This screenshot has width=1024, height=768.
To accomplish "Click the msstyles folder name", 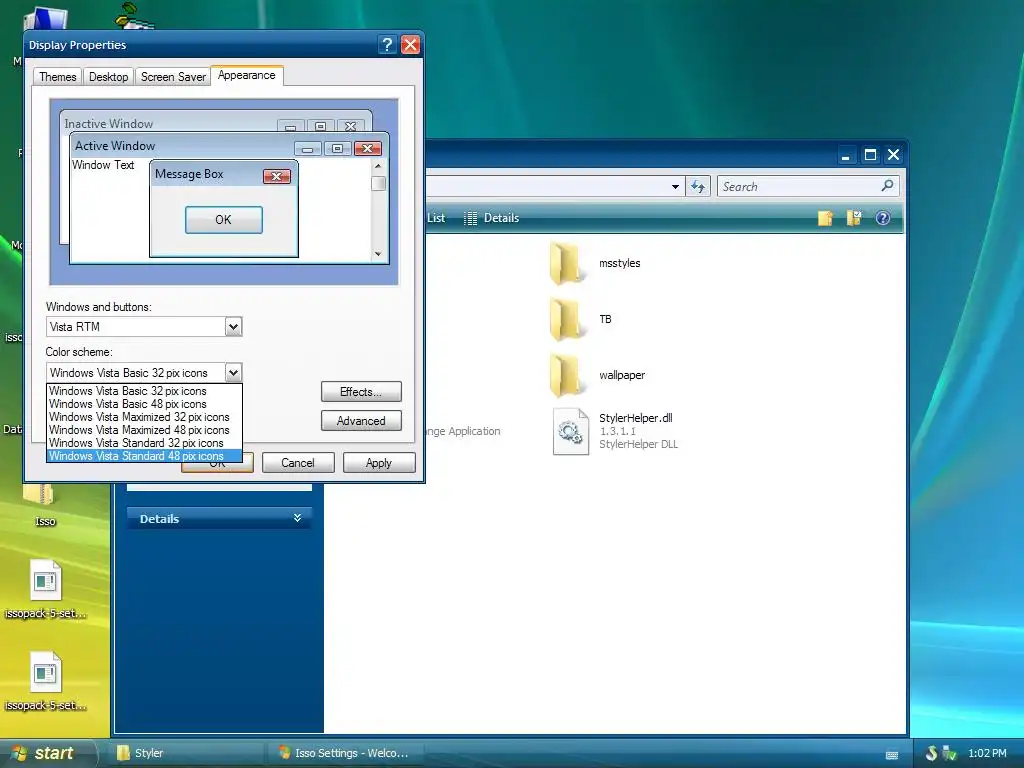I will point(620,263).
